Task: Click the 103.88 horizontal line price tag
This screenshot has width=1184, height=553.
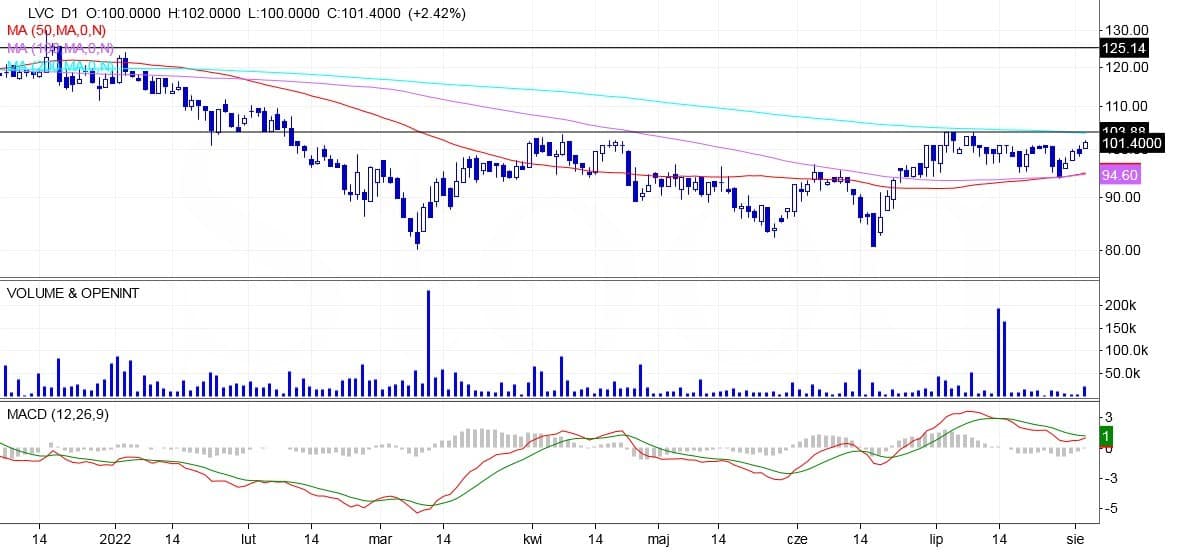Action: click(1121, 131)
